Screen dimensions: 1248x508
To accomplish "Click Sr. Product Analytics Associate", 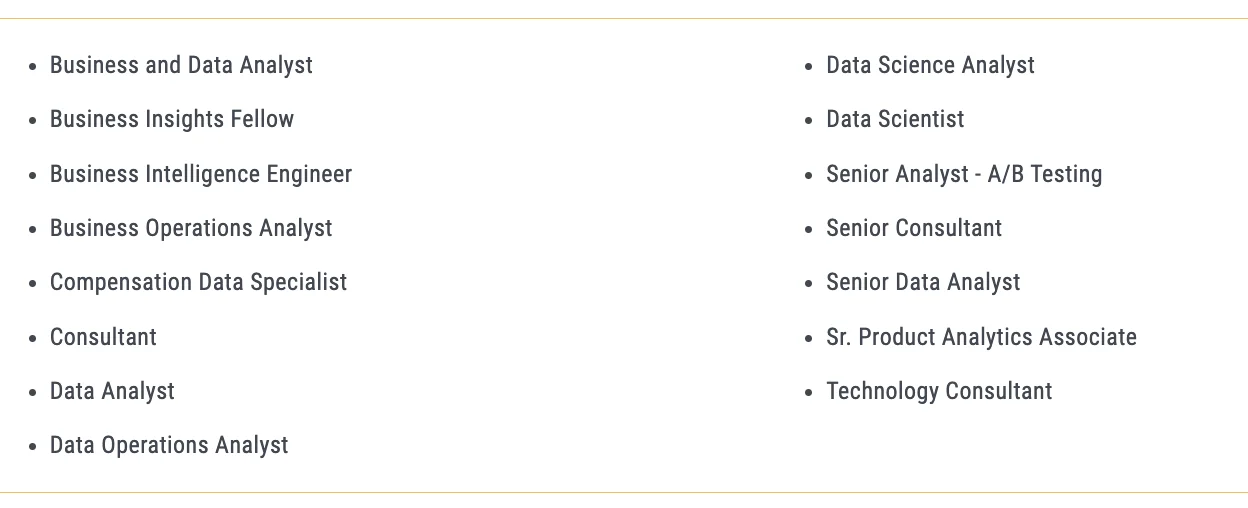I will pos(981,337).
